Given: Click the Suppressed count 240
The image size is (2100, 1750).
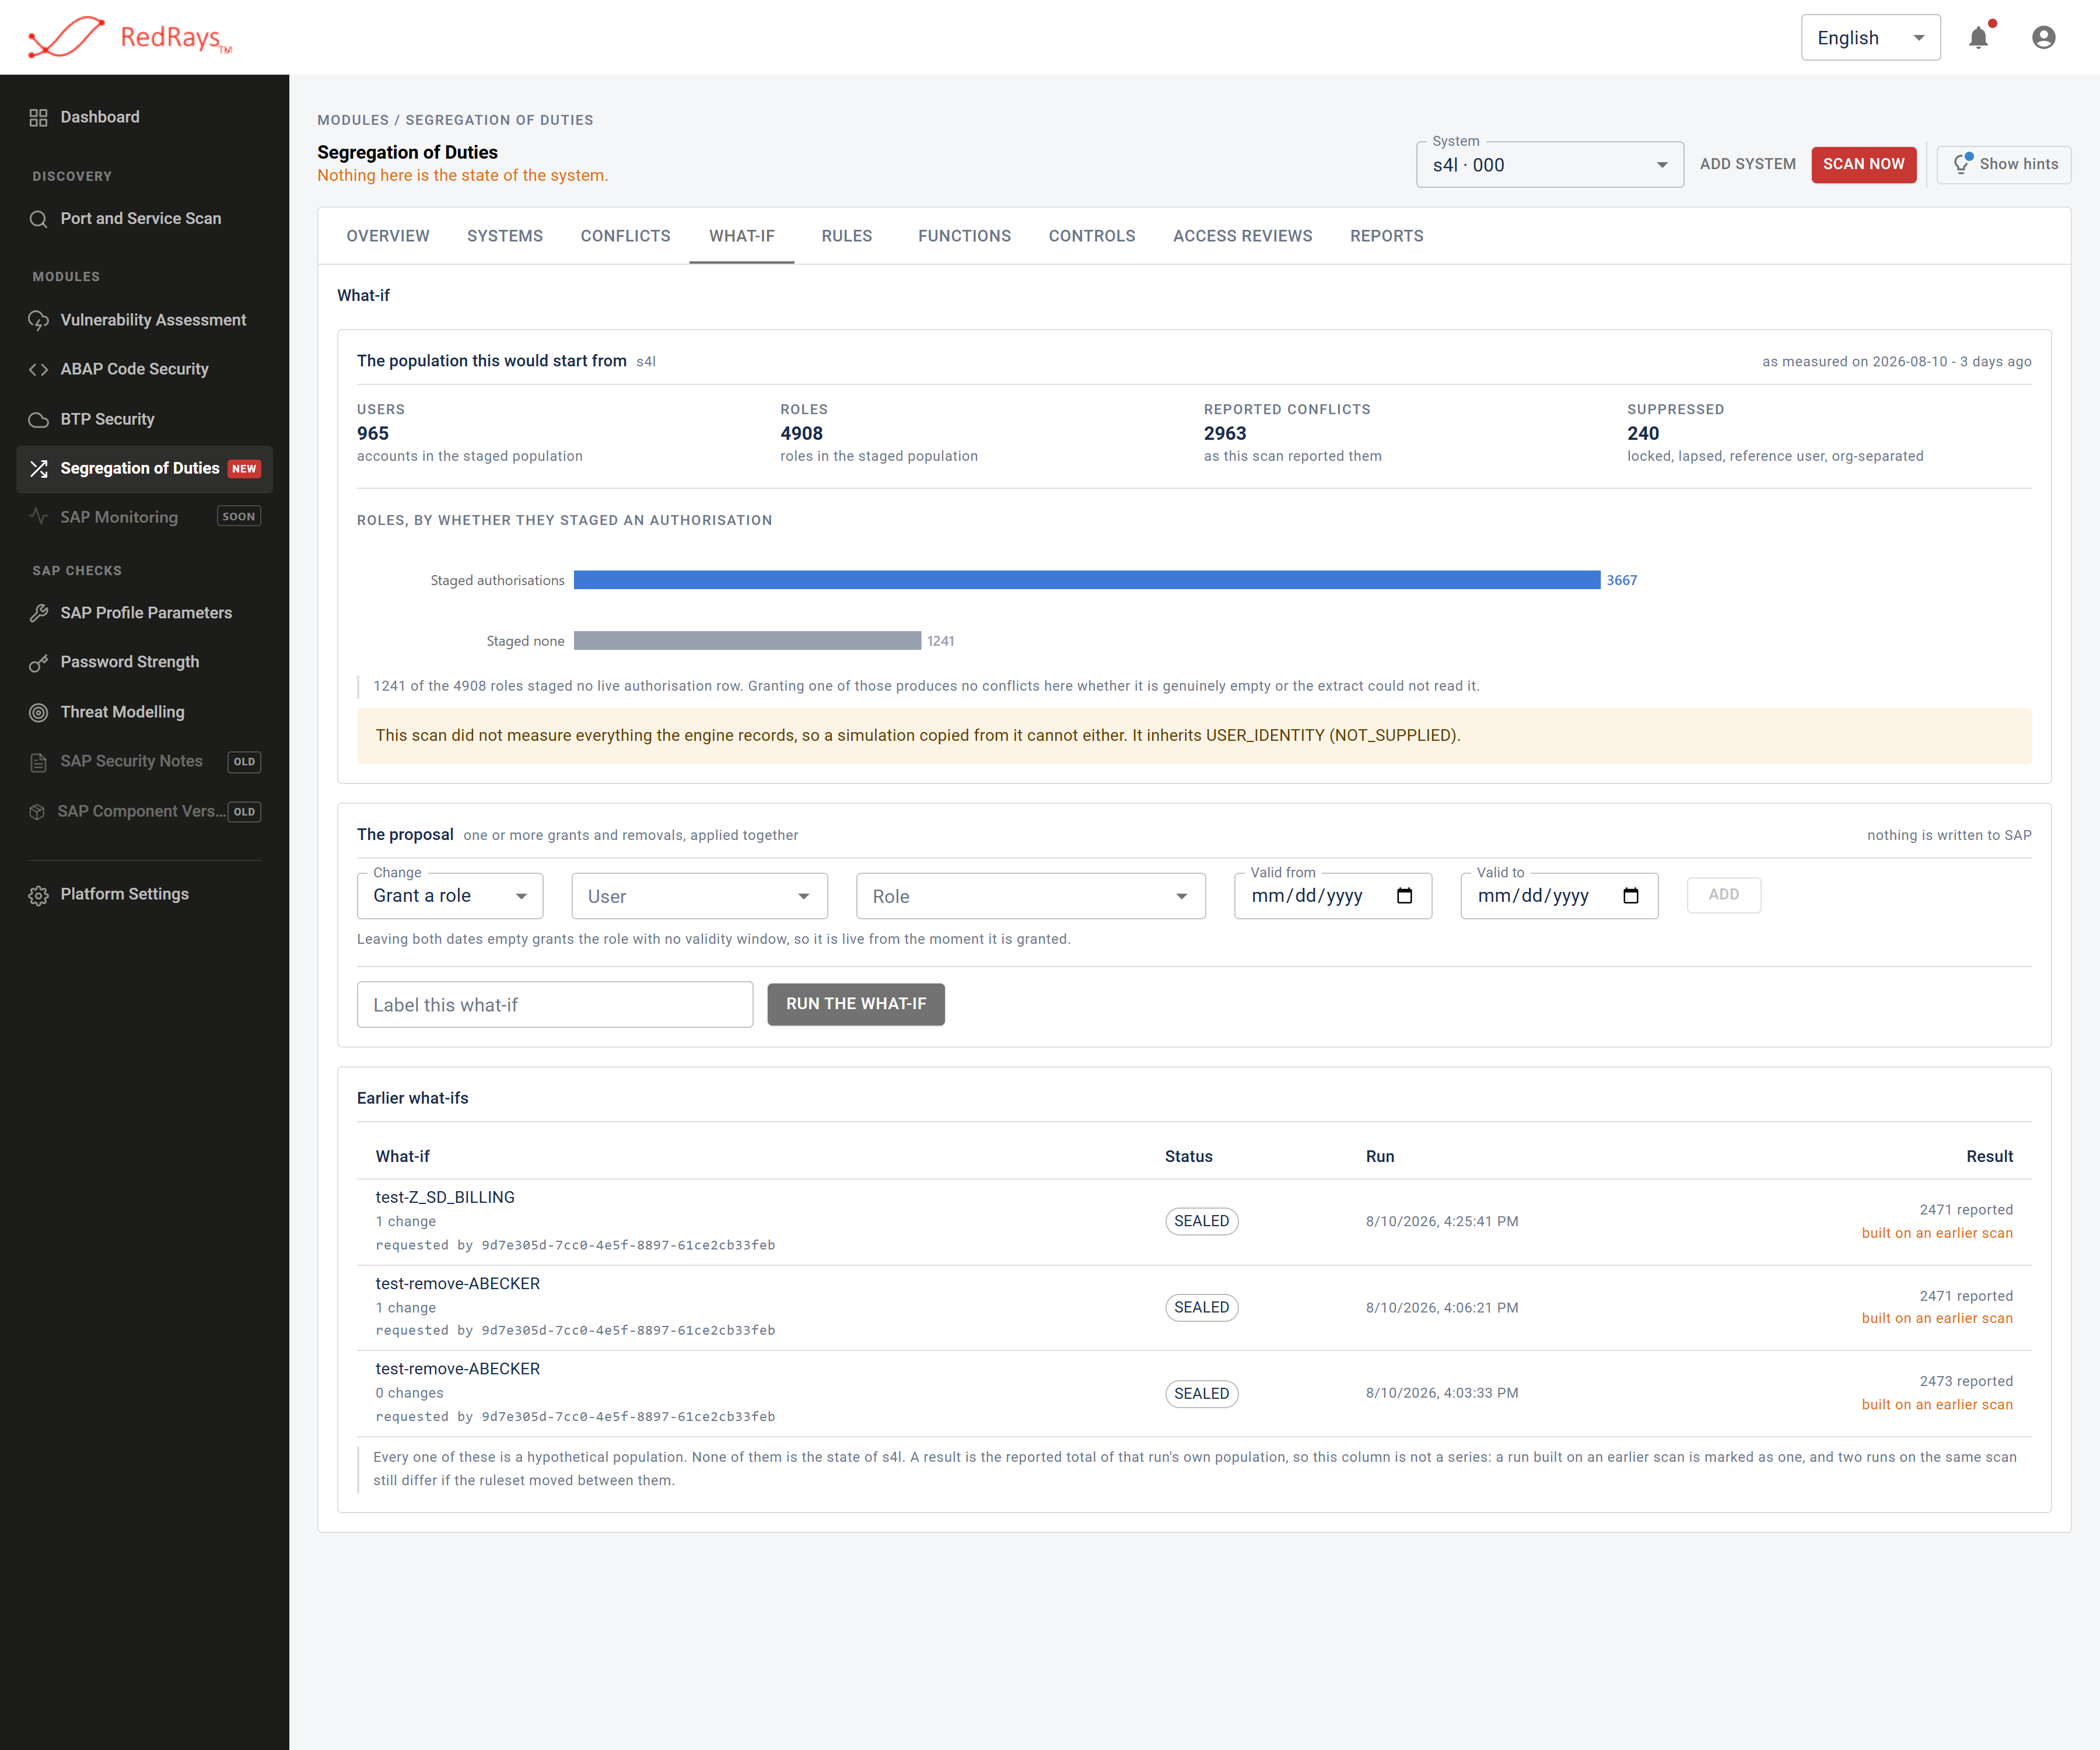Looking at the screenshot, I should pos(1643,434).
